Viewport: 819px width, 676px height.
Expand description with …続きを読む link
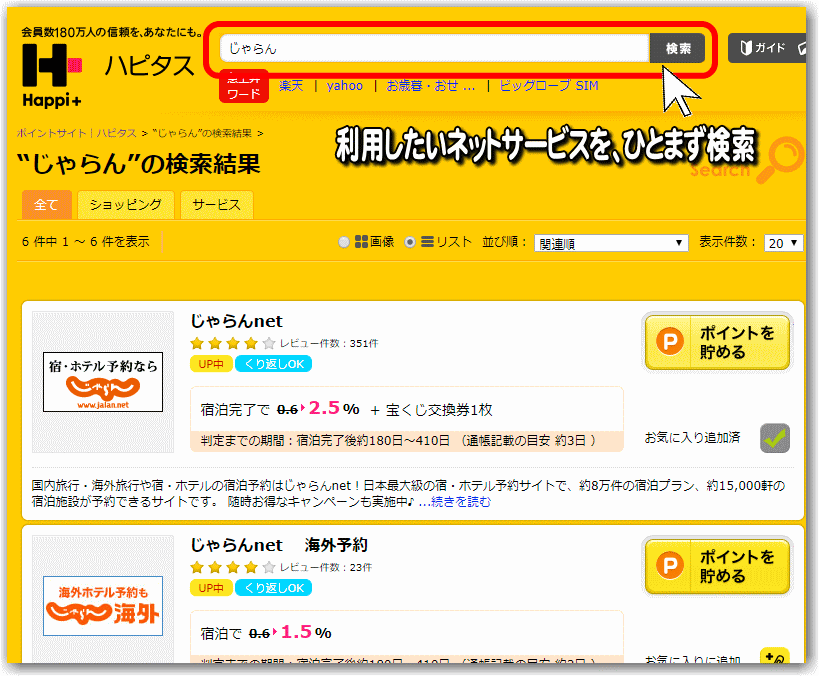[x=454, y=502]
